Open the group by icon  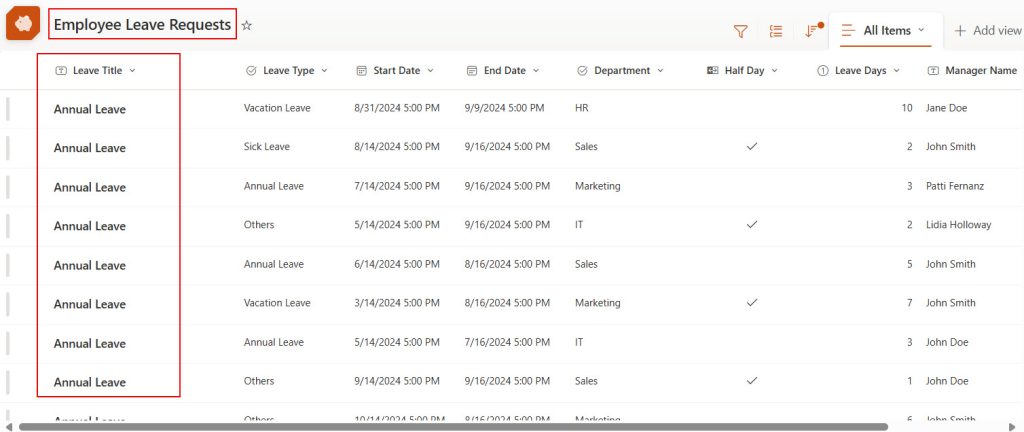coord(776,31)
